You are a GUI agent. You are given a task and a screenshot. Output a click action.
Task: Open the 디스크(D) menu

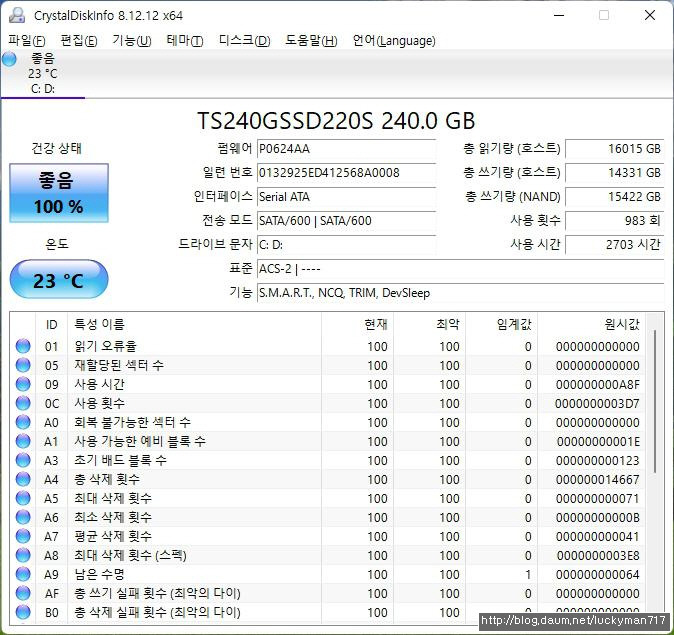(245, 40)
